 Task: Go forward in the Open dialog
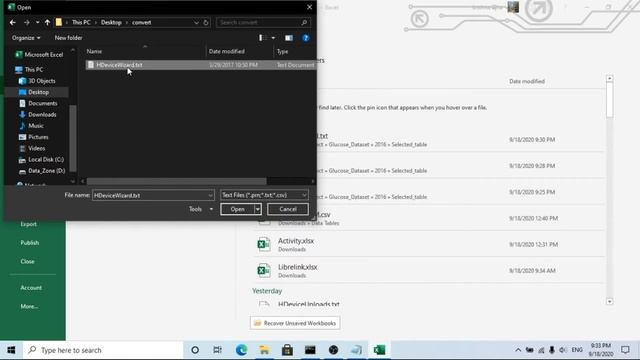coord(27,22)
